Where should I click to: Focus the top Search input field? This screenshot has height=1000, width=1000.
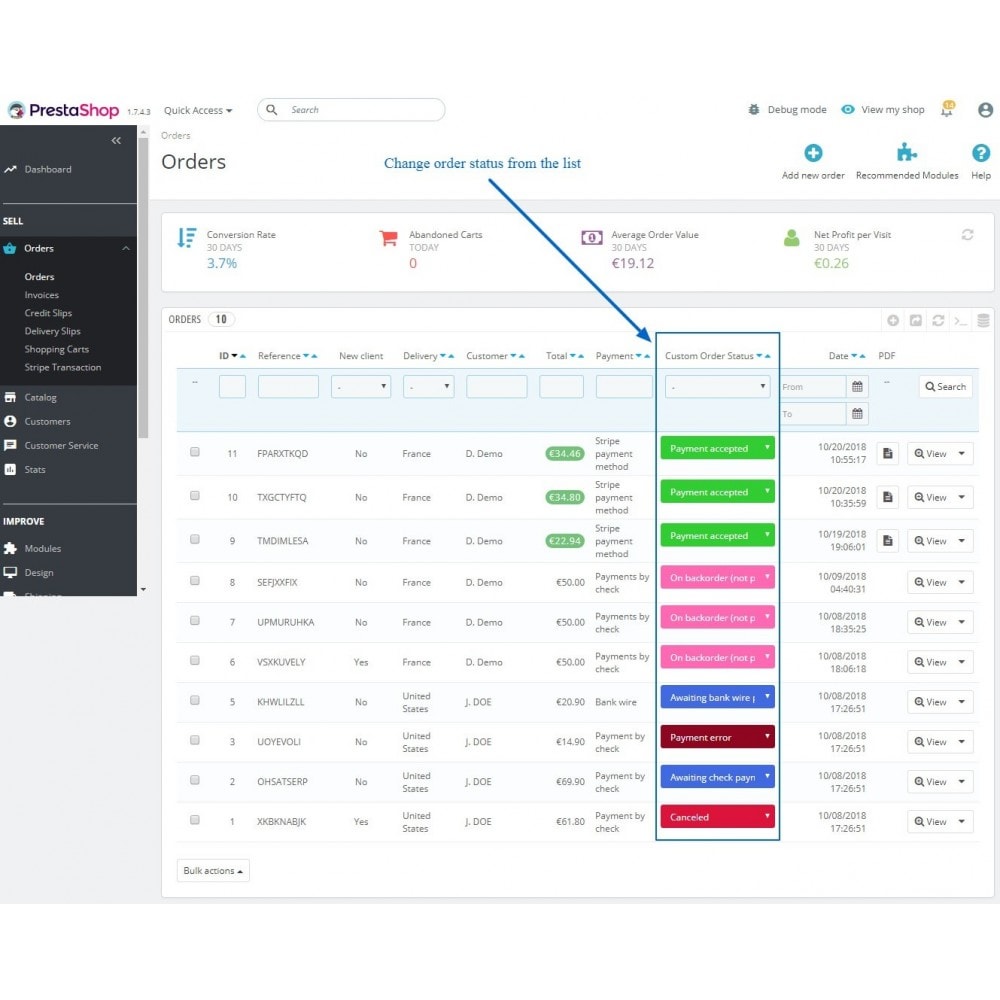pyautogui.click(x=351, y=110)
